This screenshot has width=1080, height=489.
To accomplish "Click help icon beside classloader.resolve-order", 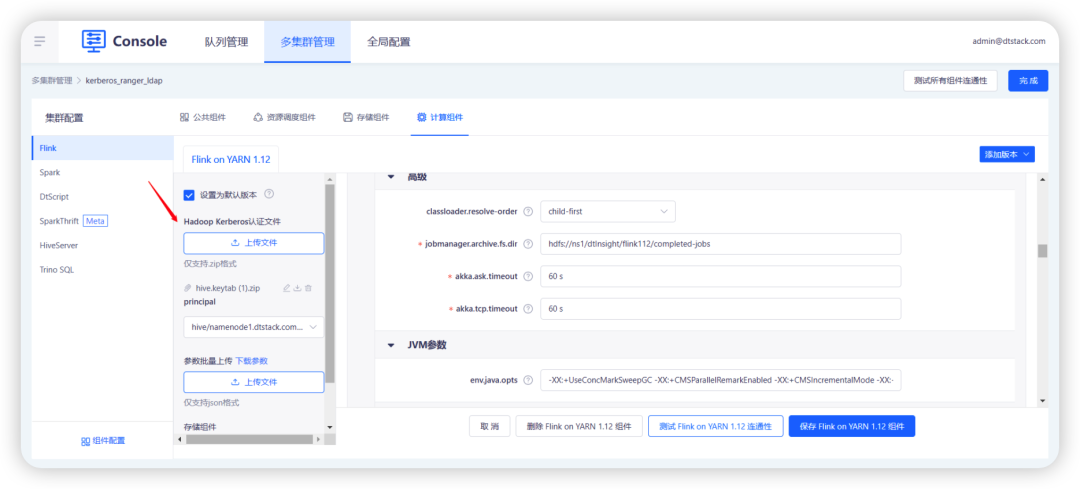I will click(x=528, y=211).
